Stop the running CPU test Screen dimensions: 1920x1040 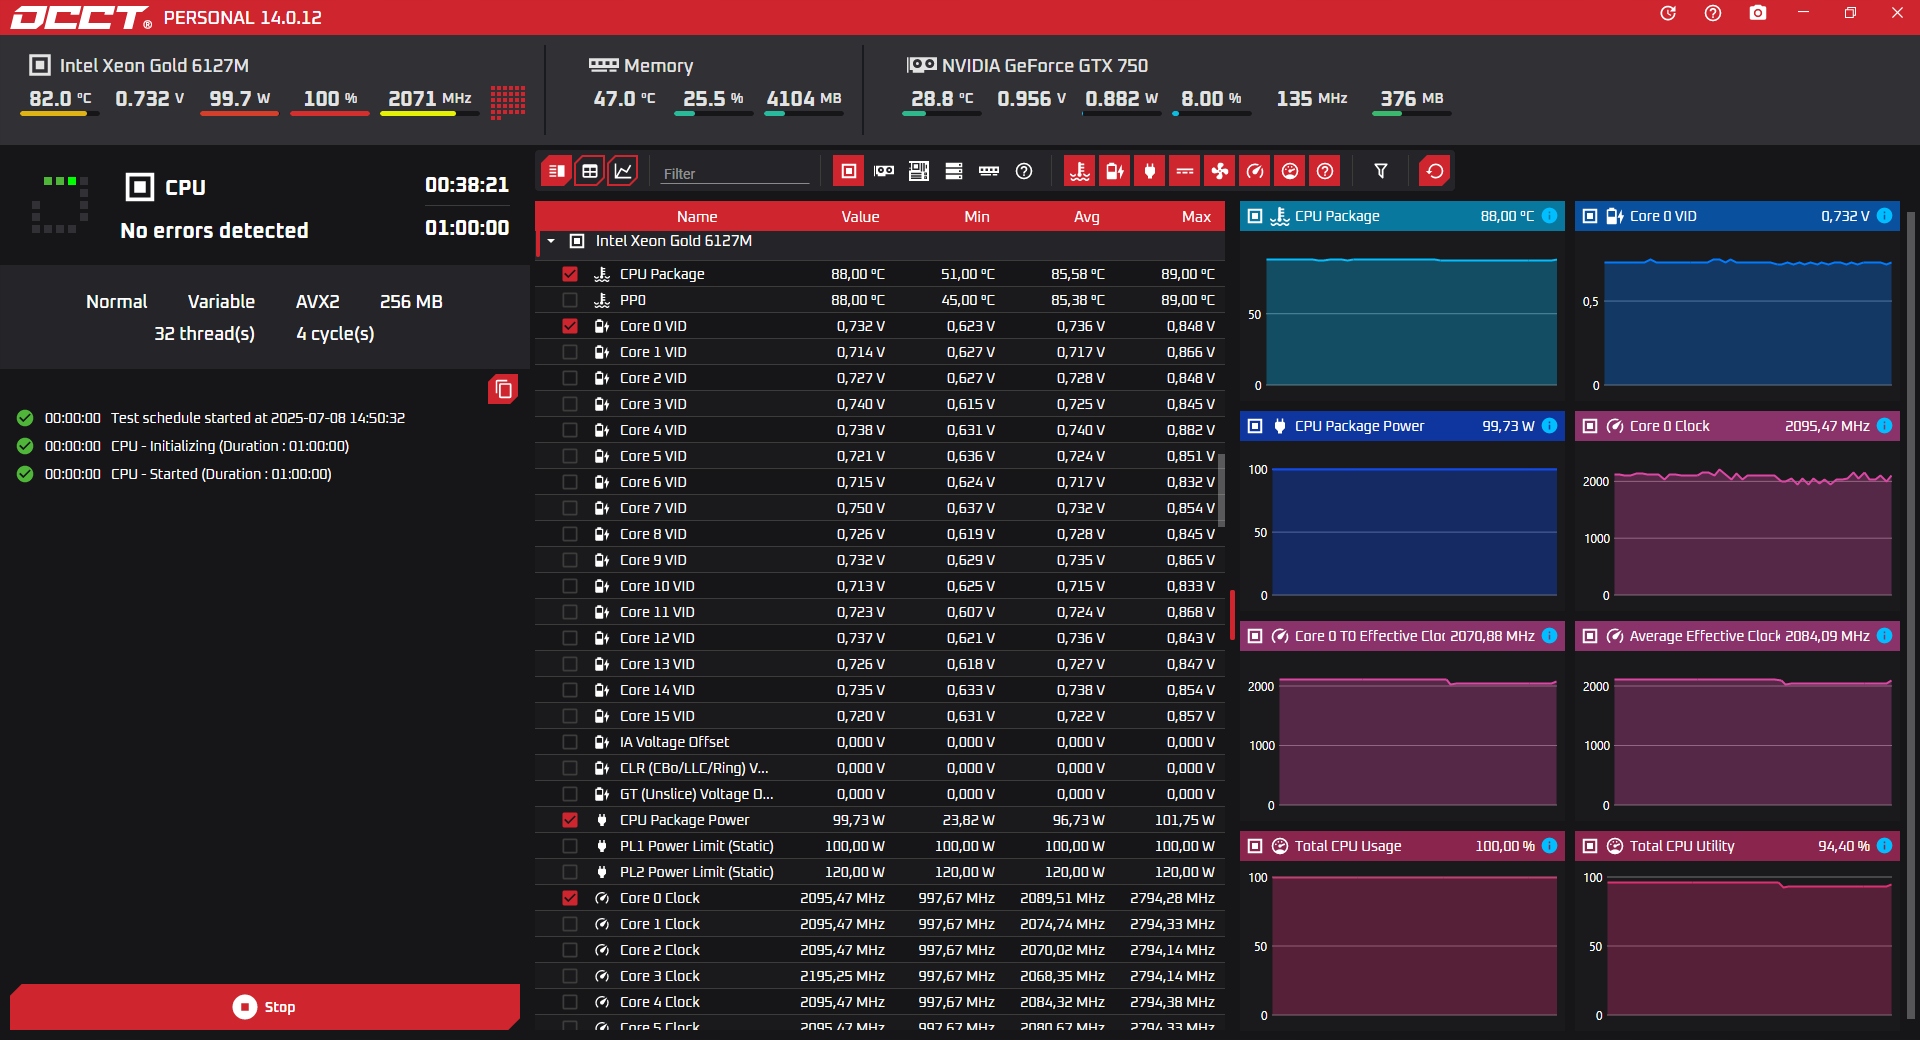(265, 1007)
